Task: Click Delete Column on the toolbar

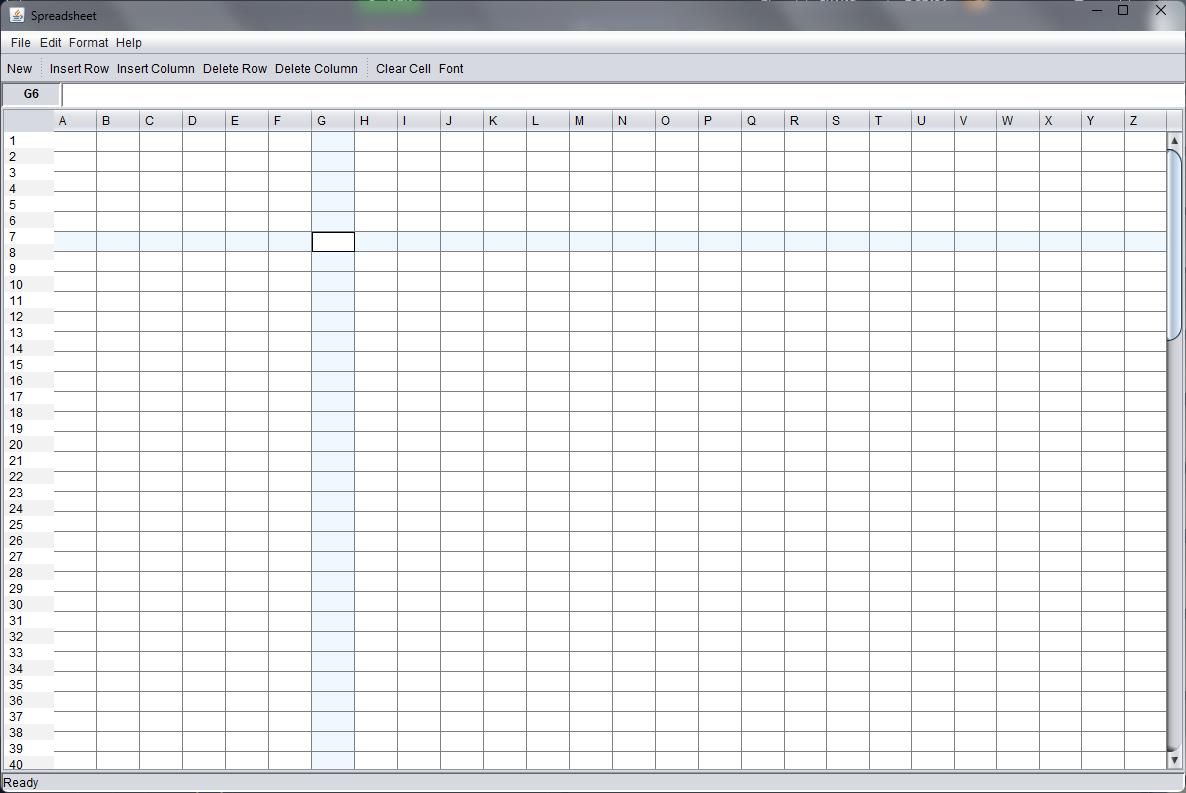Action: [x=316, y=68]
